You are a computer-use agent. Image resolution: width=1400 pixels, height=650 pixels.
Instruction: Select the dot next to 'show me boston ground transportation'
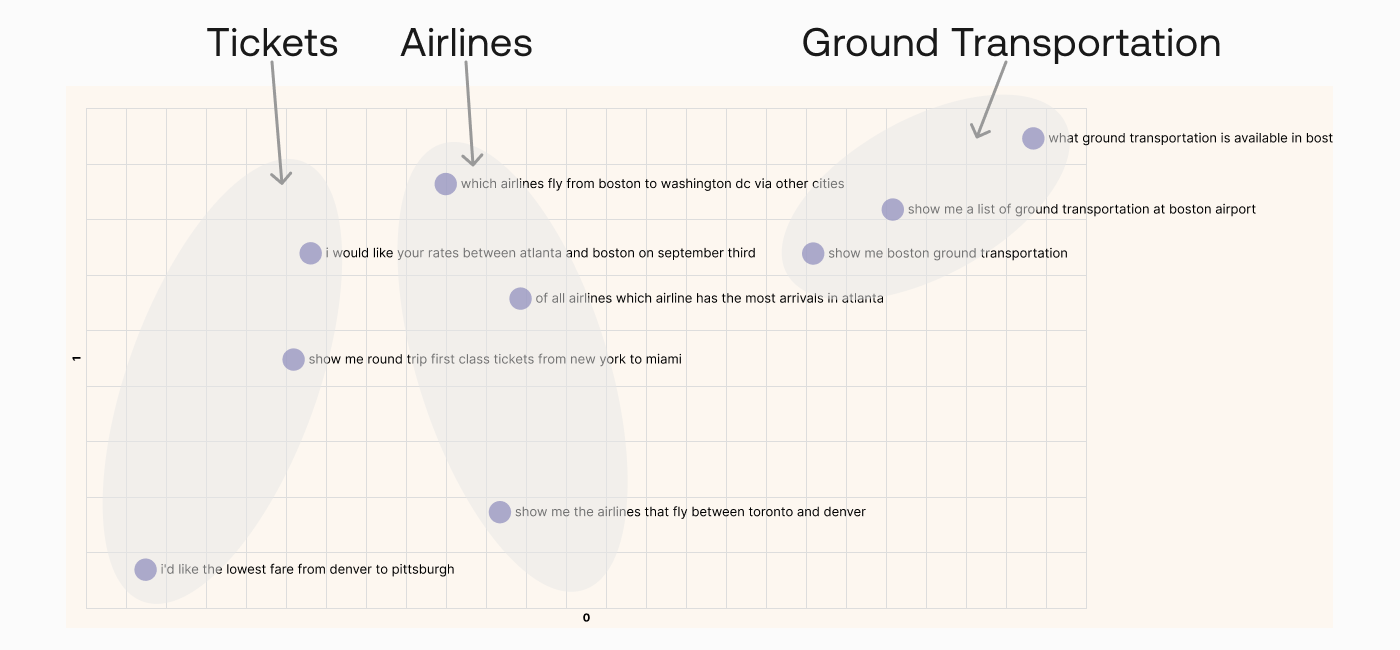tap(813, 253)
